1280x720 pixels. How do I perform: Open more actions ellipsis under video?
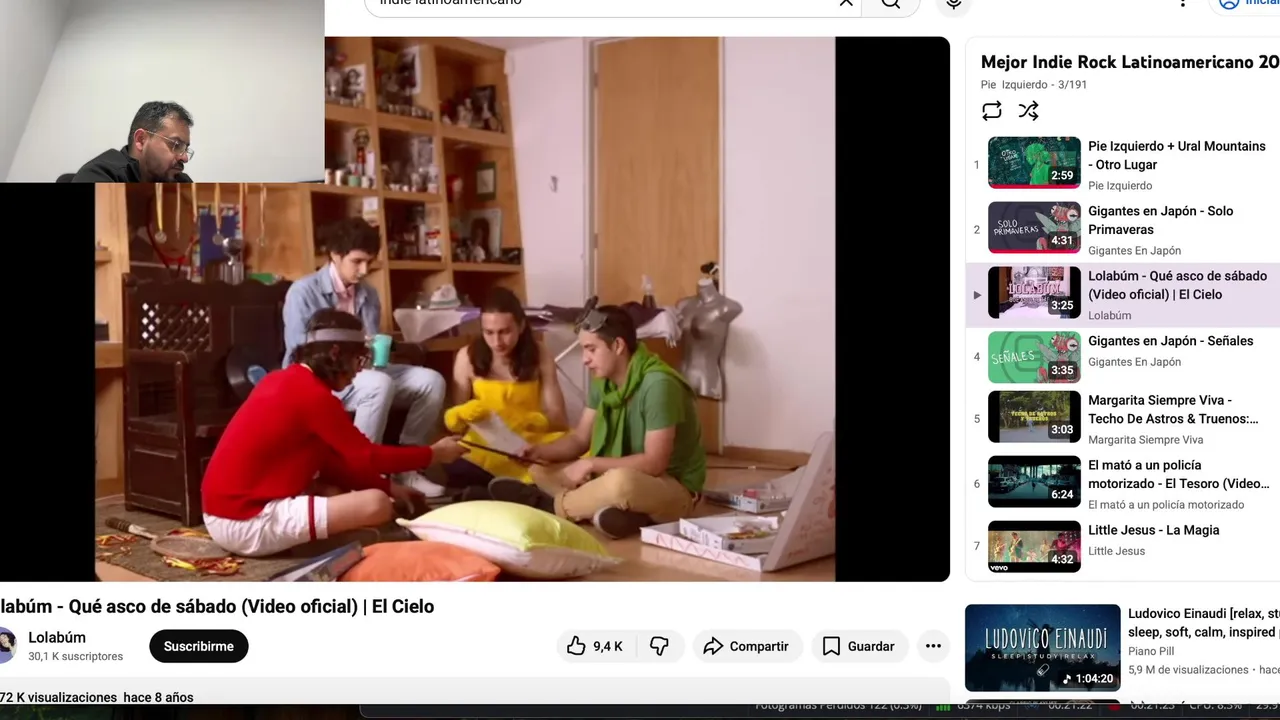933,646
